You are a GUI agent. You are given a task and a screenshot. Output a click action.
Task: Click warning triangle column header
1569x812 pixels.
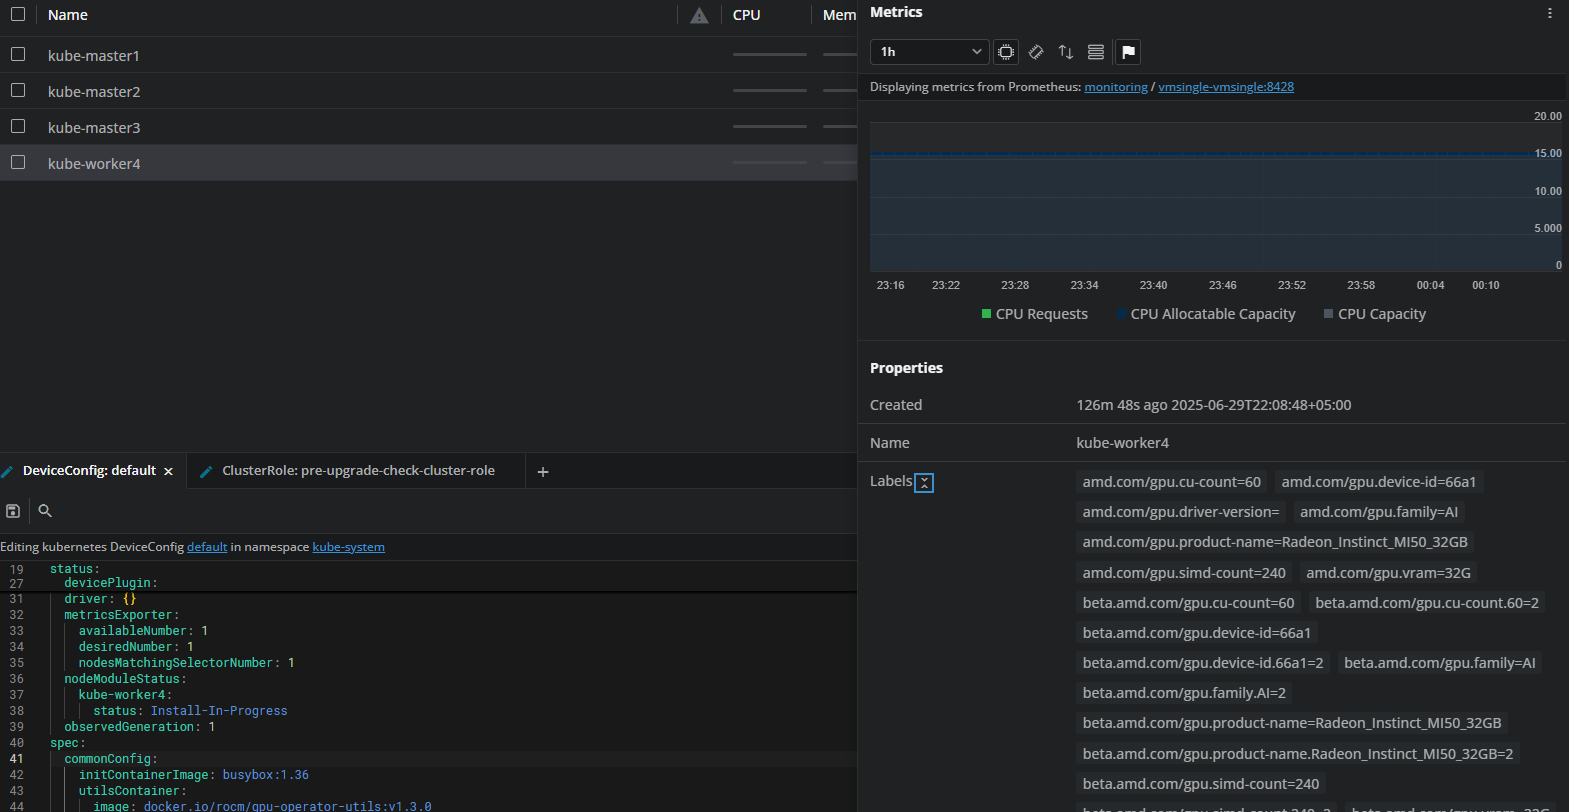pyautogui.click(x=699, y=15)
